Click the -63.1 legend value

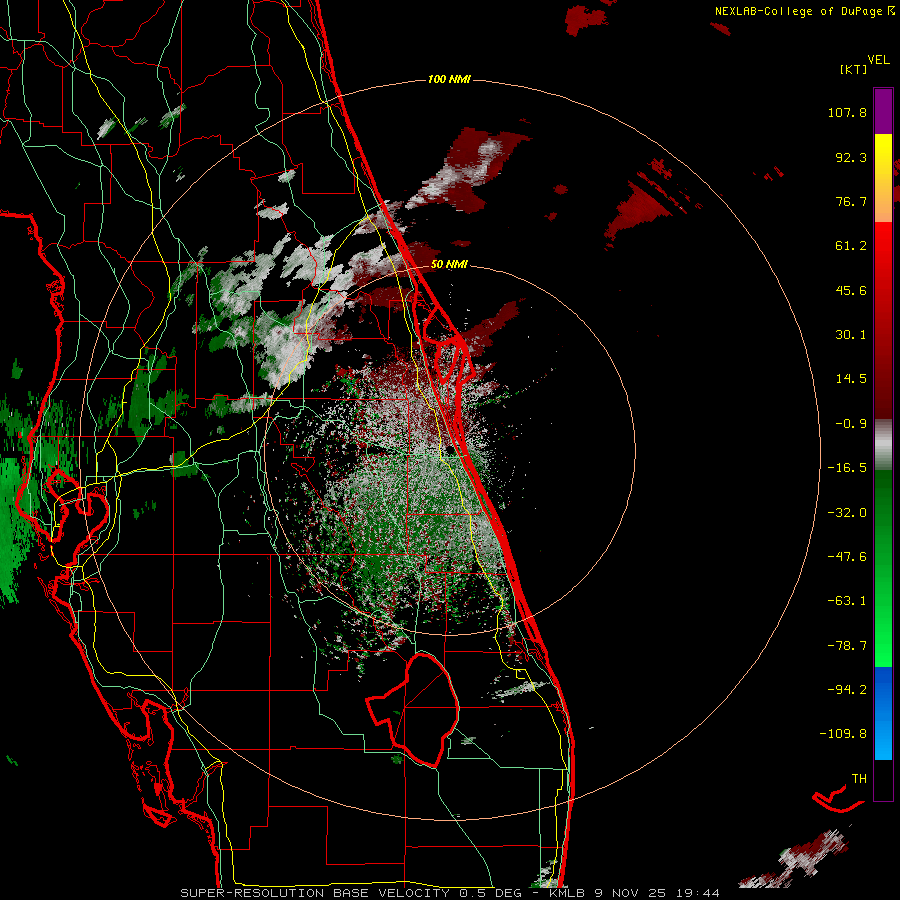pyautogui.click(x=847, y=601)
